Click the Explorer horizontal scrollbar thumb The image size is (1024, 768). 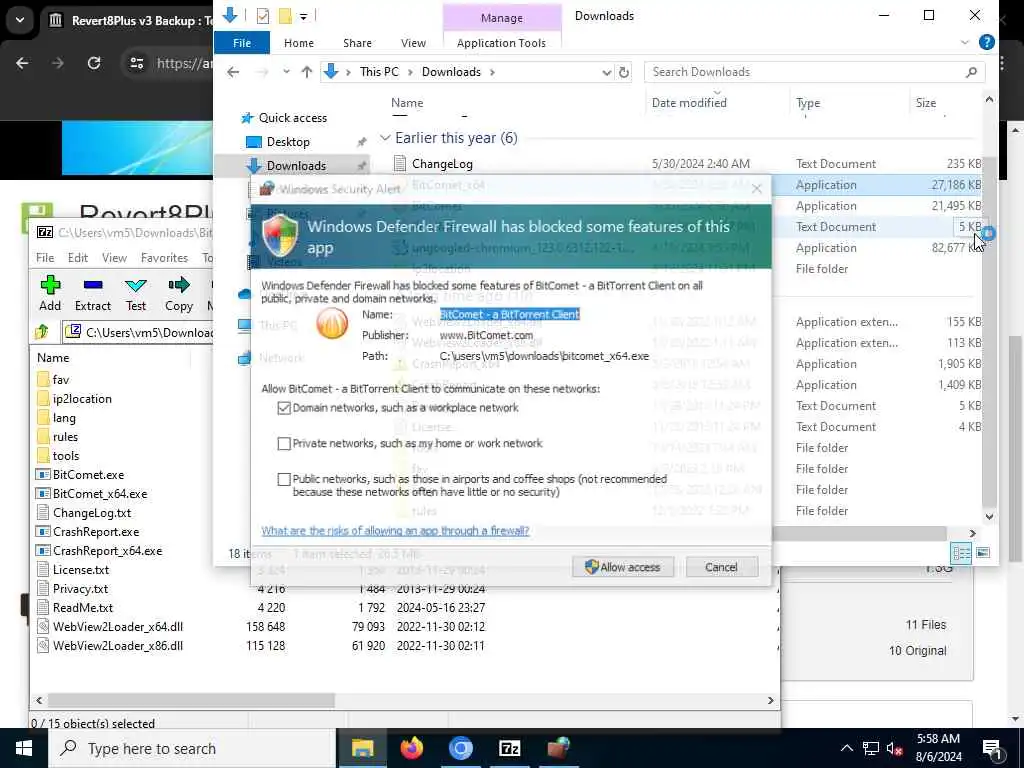(x=859, y=534)
